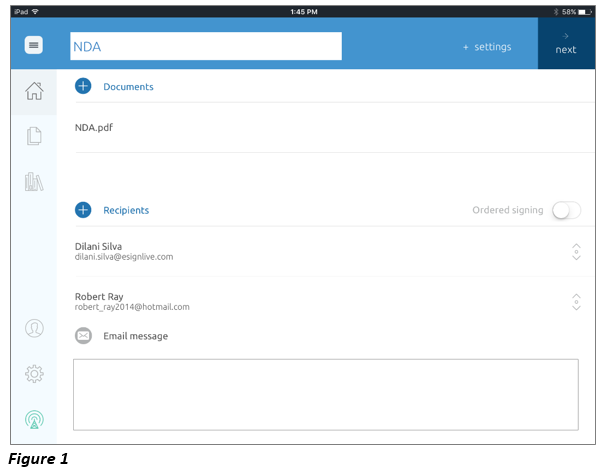Edit the NDA package name field
This screenshot has width=608, height=471.
tap(206, 46)
